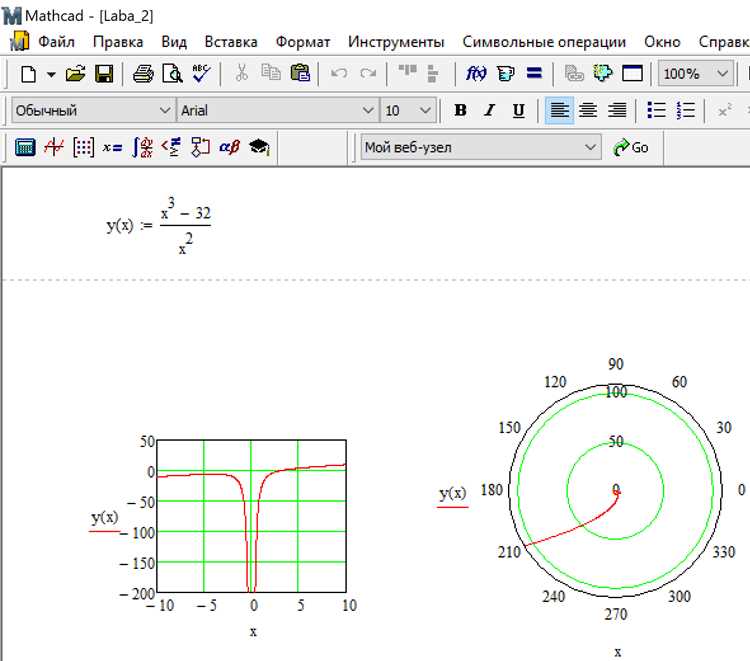The width and height of the screenshot is (750, 661).
Task: Toggle bold formatting
Action: pyautogui.click(x=460, y=110)
